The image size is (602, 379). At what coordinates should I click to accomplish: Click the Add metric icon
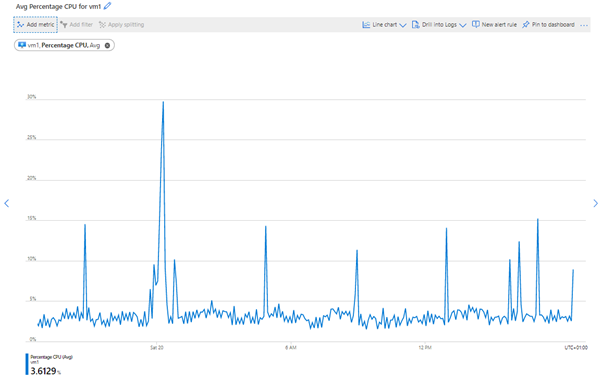coord(20,25)
